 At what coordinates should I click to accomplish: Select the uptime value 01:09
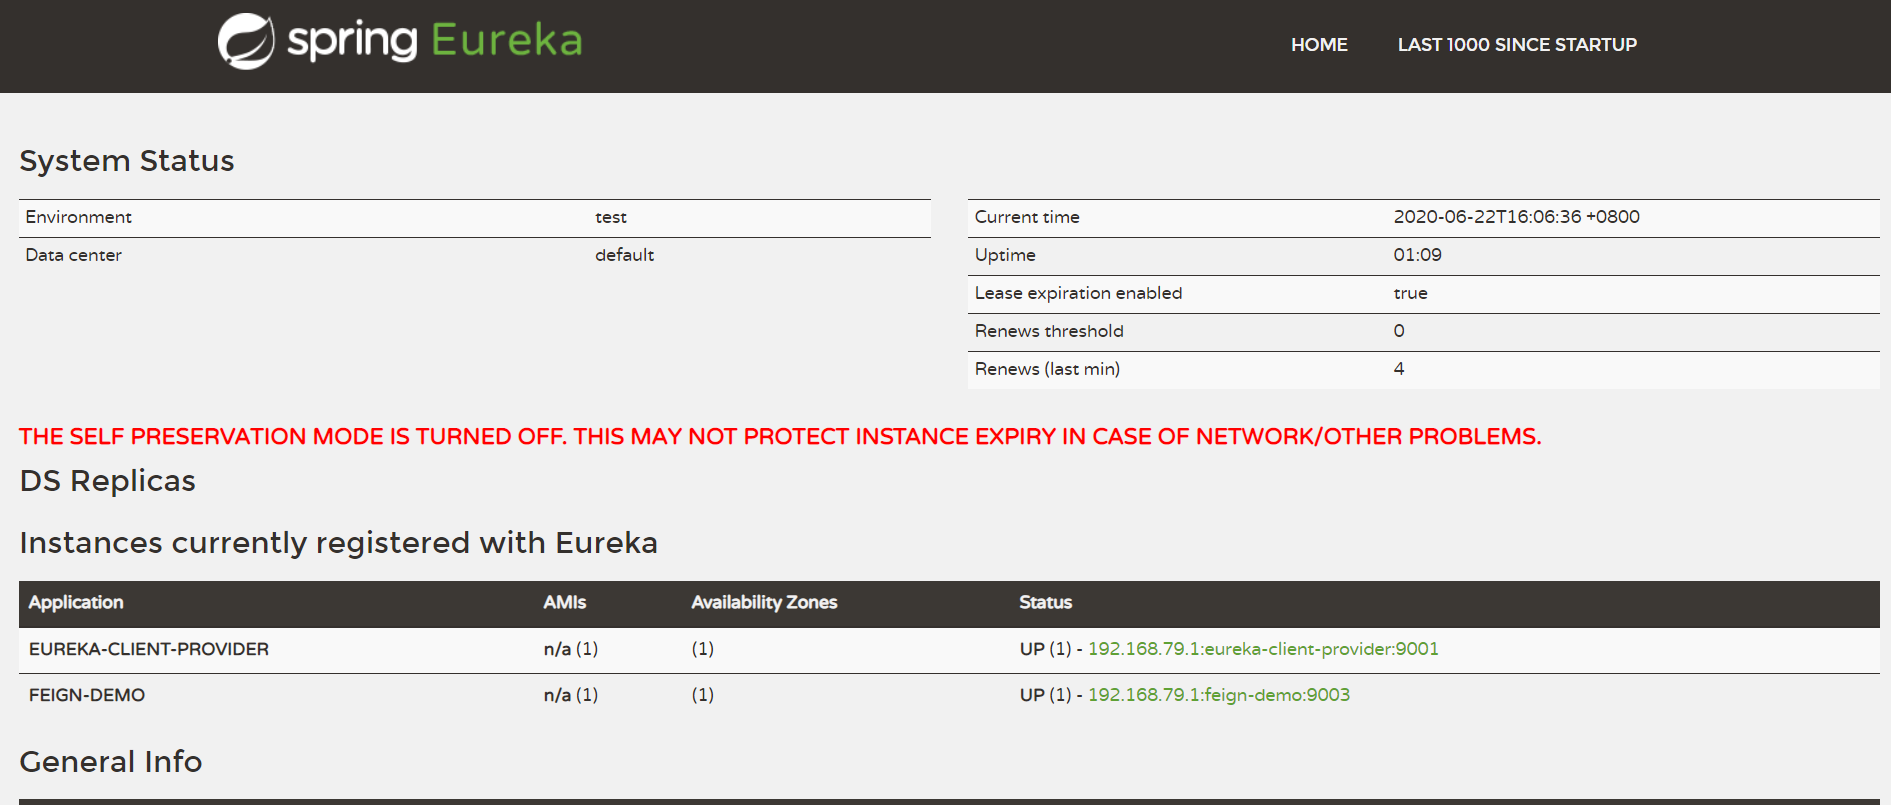pyautogui.click(x=1418, y=255)
